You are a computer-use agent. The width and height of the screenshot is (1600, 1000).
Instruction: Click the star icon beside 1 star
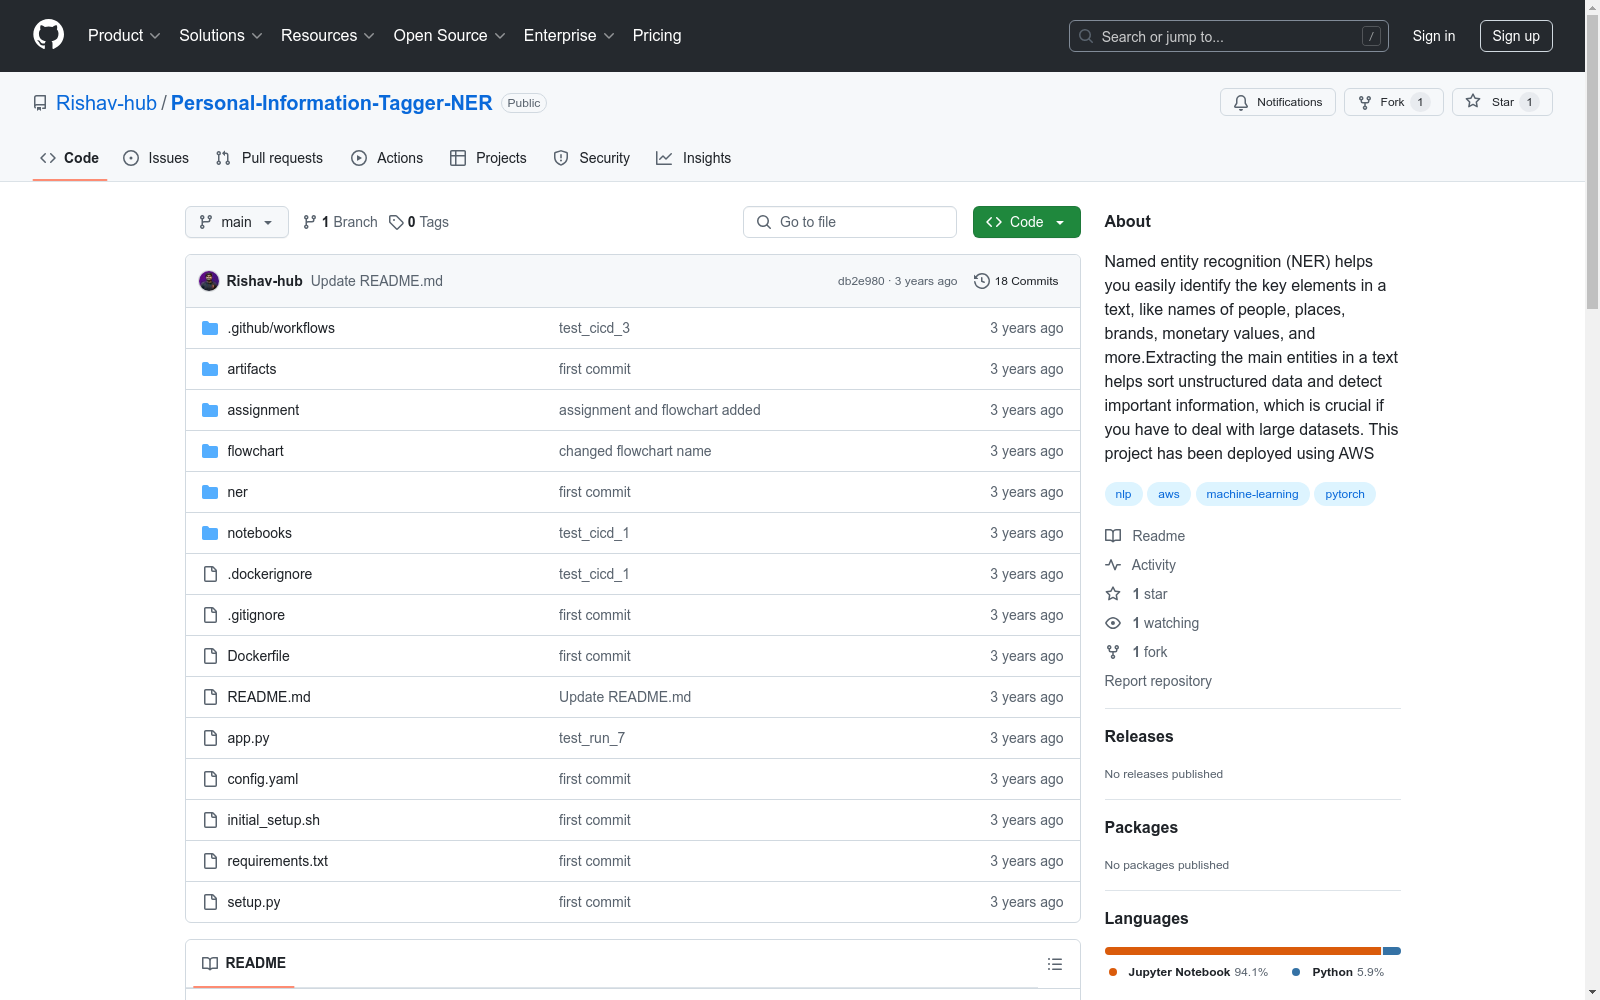pos(1113,594)
